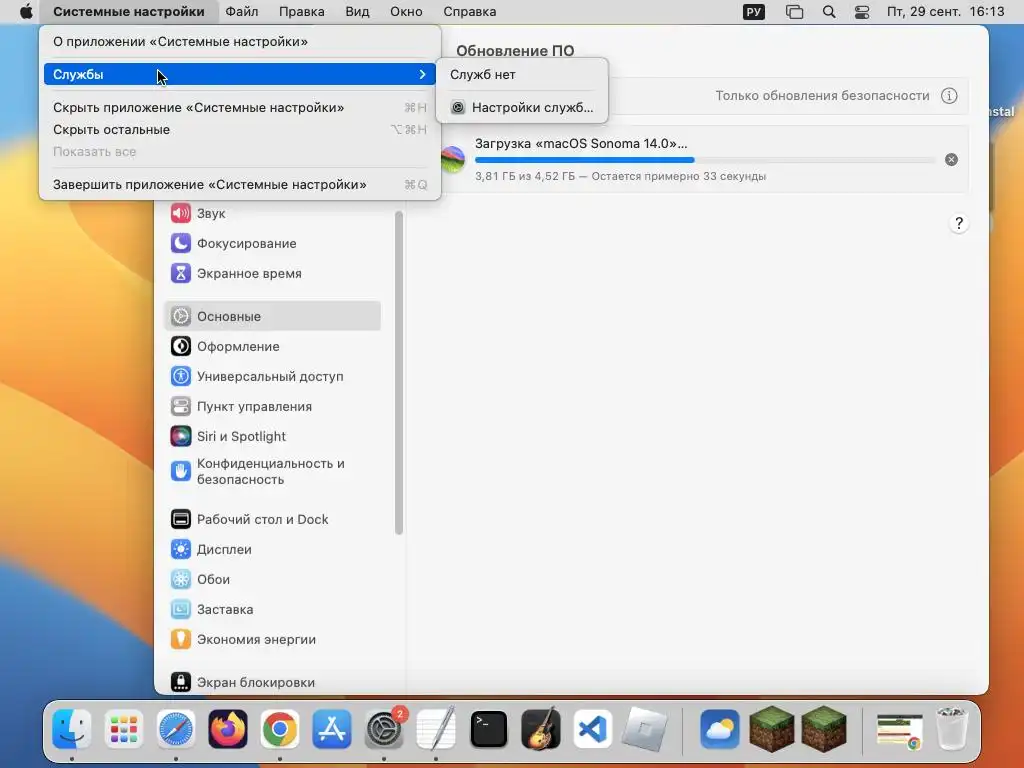Click the macOS Sonoma download progress bar

705,160
